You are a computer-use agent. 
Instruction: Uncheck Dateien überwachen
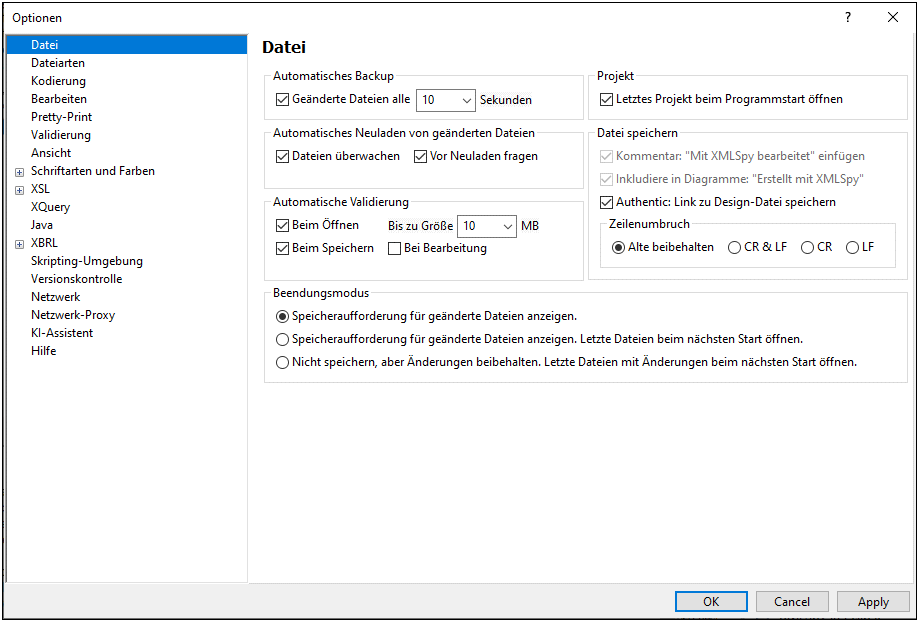(282, 156)
